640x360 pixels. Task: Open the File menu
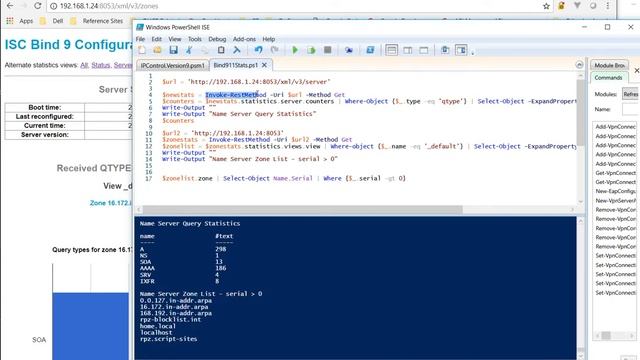140,39
